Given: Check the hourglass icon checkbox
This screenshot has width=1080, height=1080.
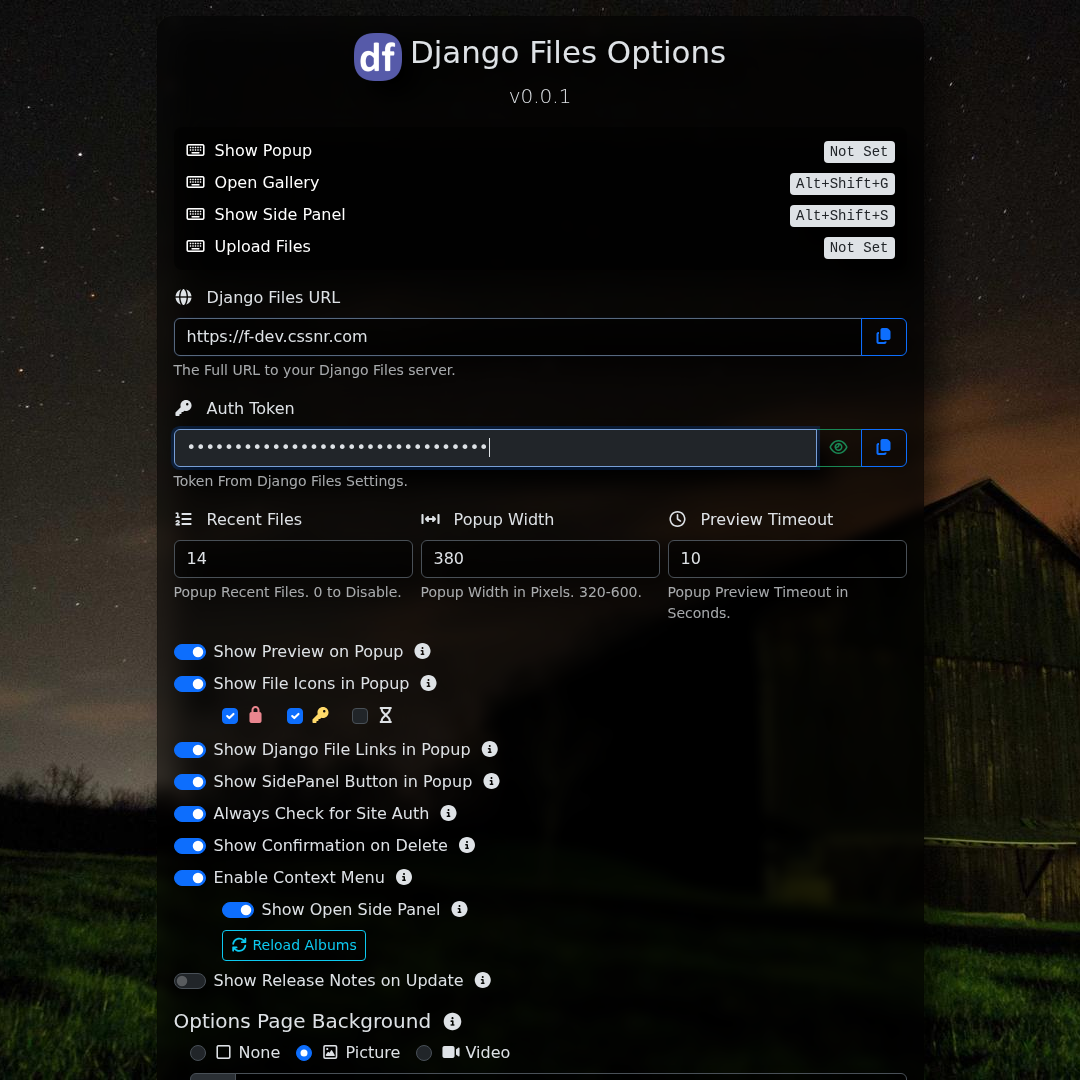Looking at the screenshot, I should click(360, 716).
